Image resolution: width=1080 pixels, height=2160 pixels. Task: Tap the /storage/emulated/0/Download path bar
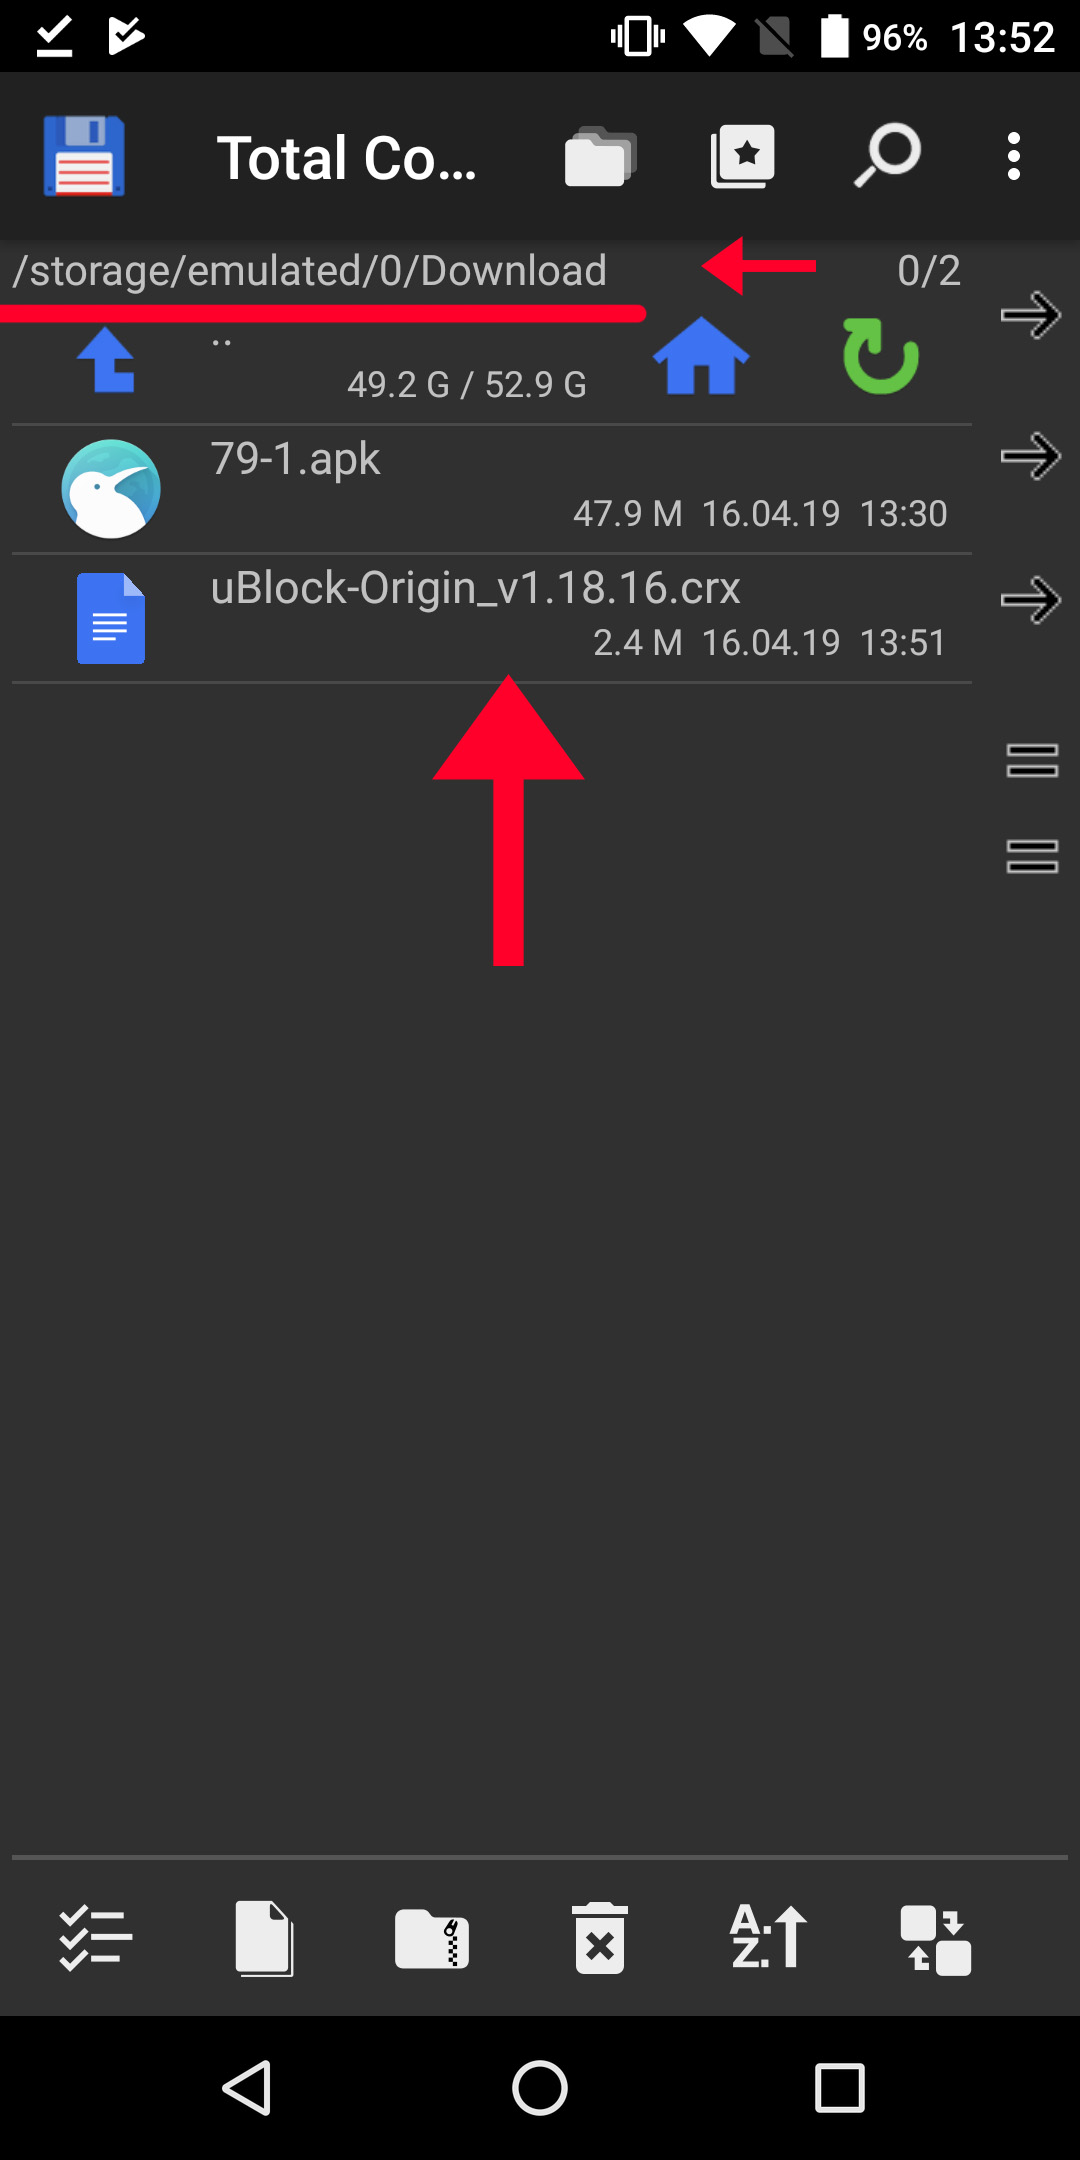click(x=310, y=271)
